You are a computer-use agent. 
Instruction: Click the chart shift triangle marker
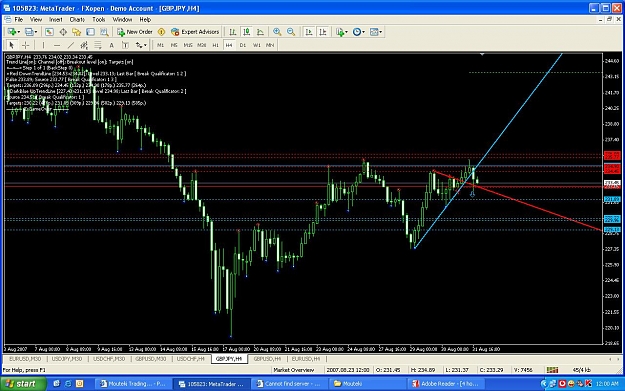(x=482, y=54)
